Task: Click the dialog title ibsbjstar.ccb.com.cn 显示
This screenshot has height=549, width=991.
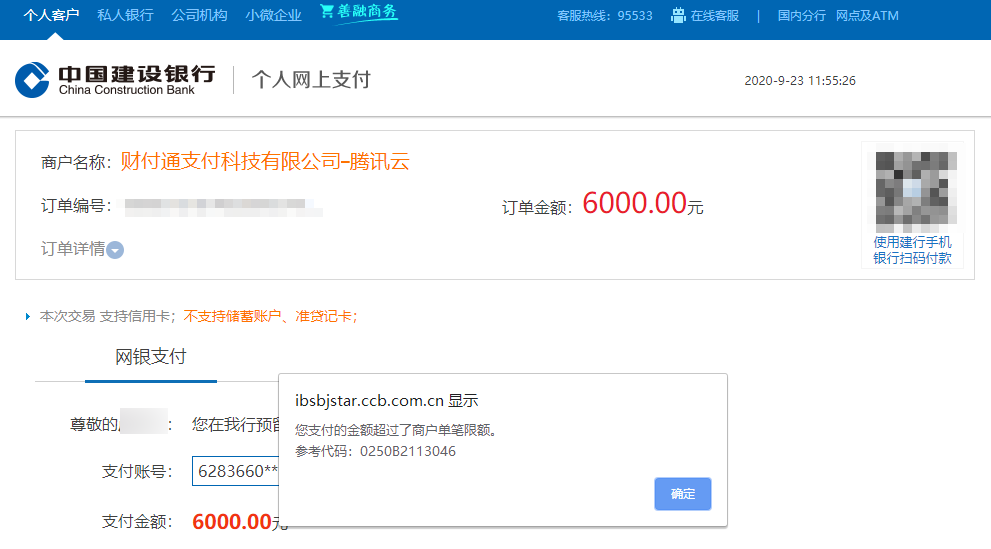Action: [387, 401]
